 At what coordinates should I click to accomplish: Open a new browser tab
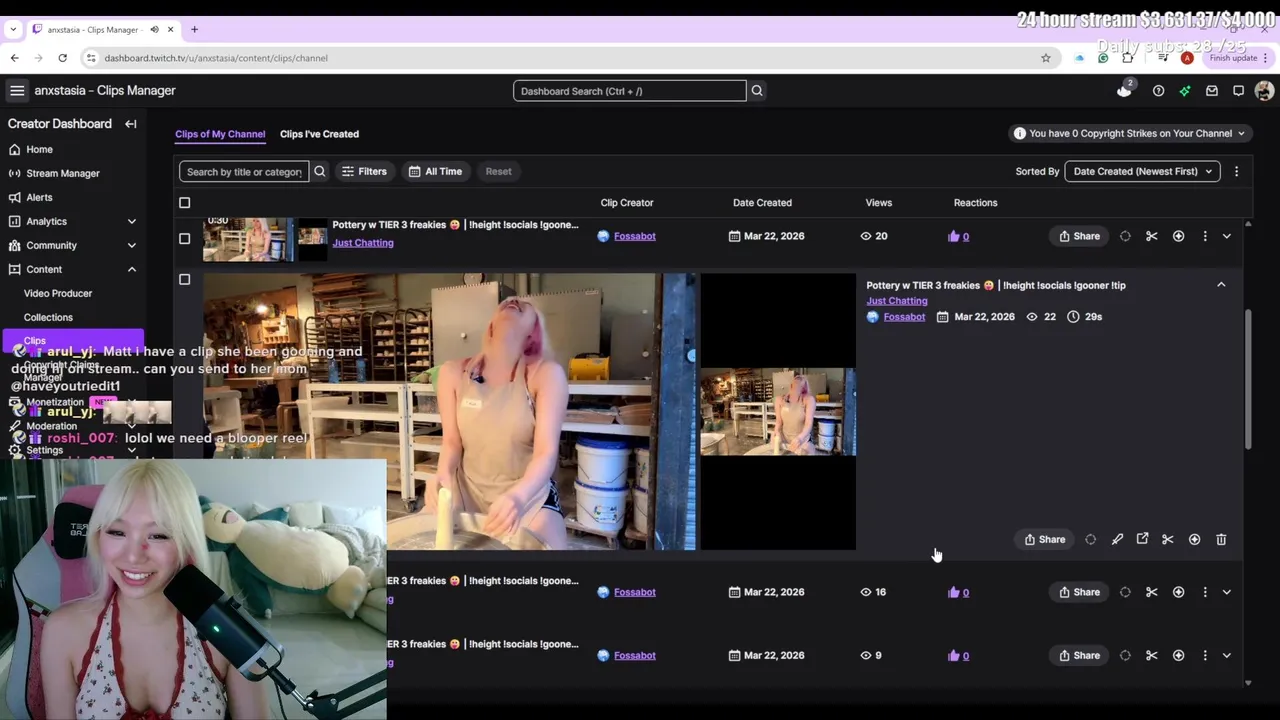tap(194, 29)
